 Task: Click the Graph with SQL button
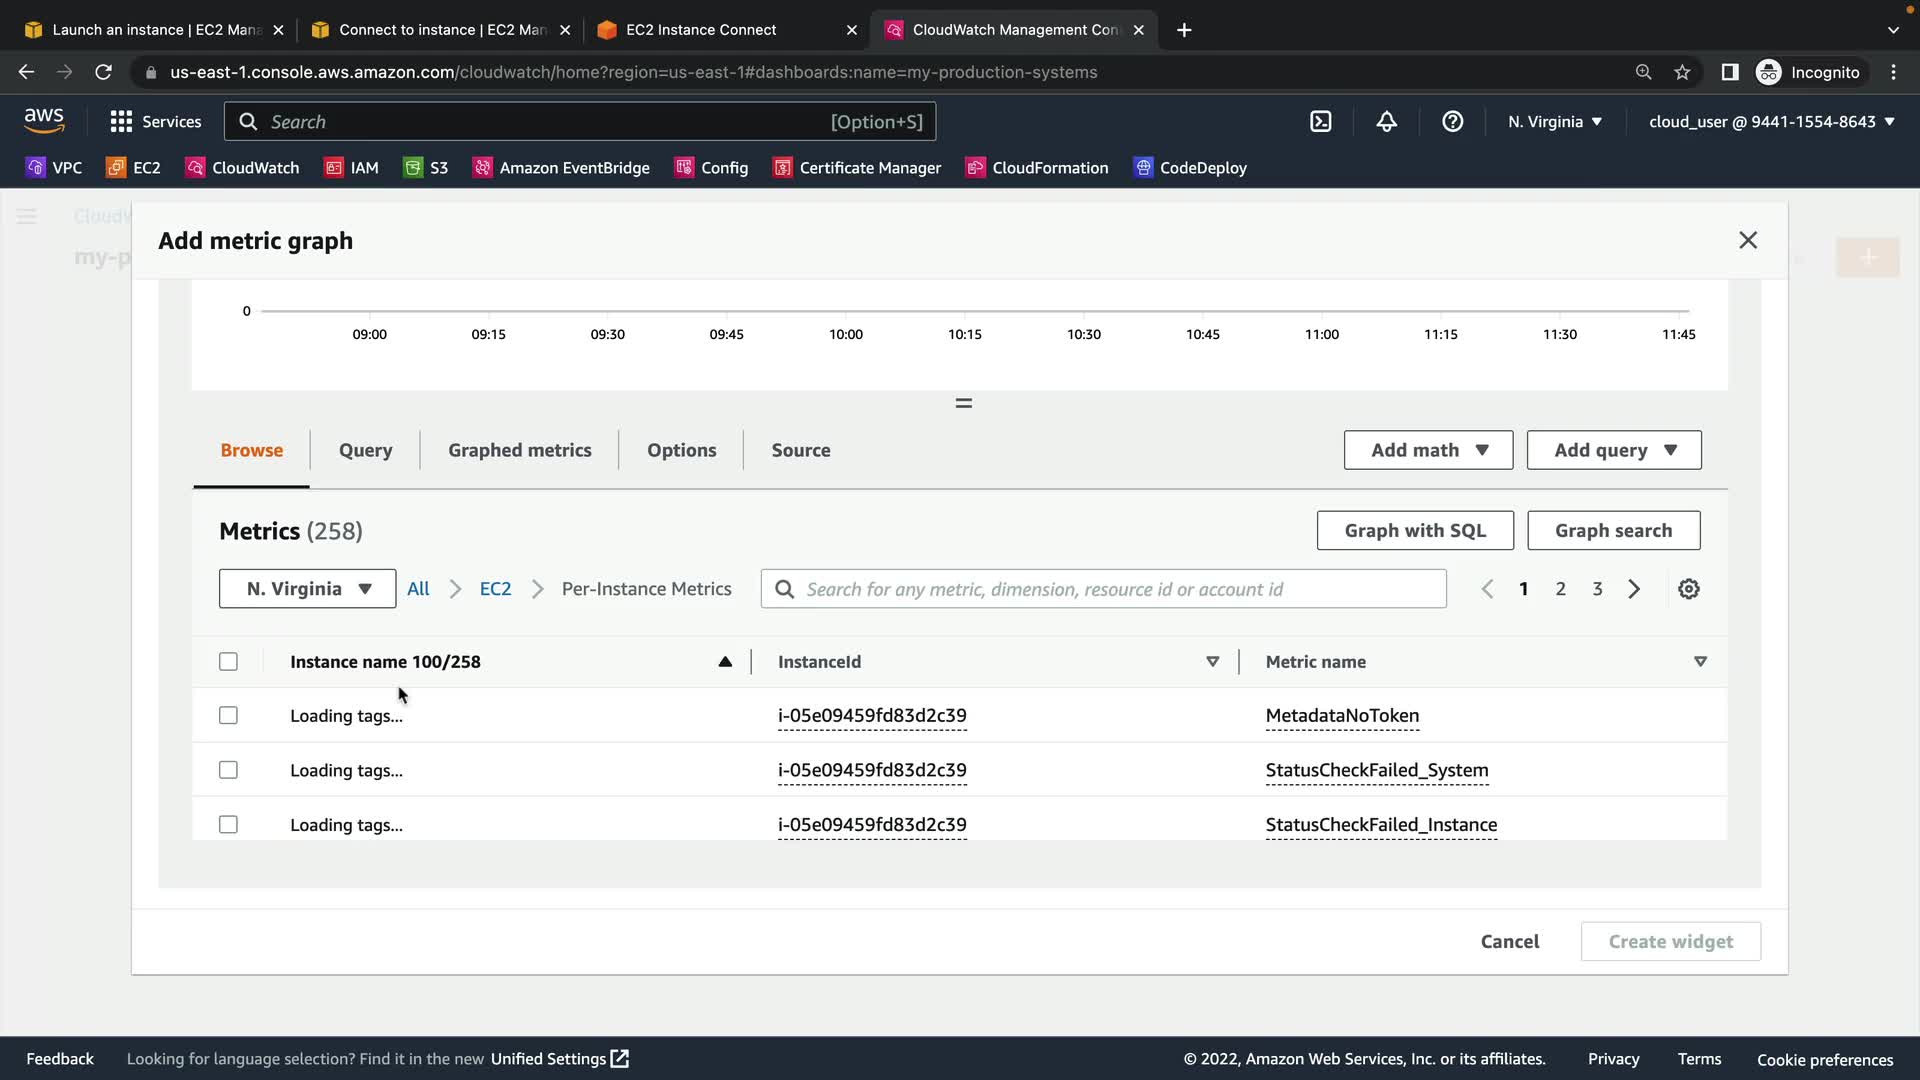(1414, 531)
